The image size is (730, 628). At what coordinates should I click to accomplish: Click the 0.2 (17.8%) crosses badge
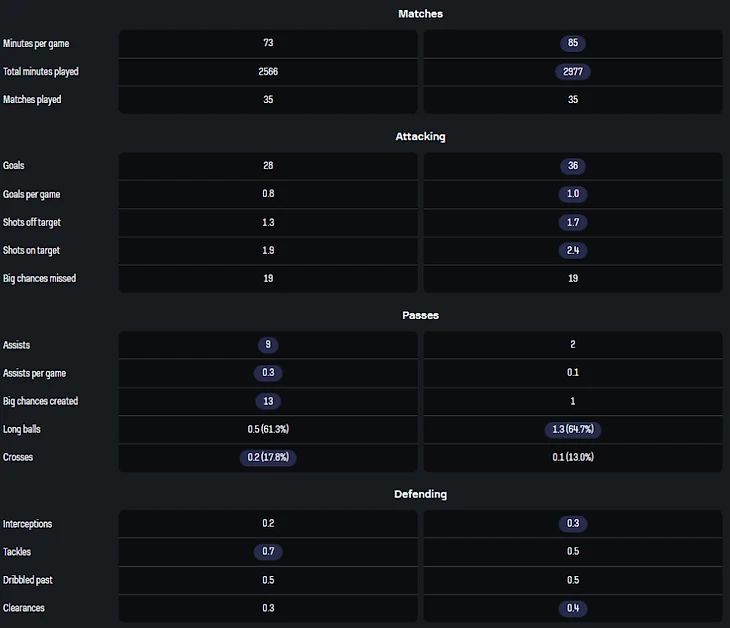click(267, 457)
